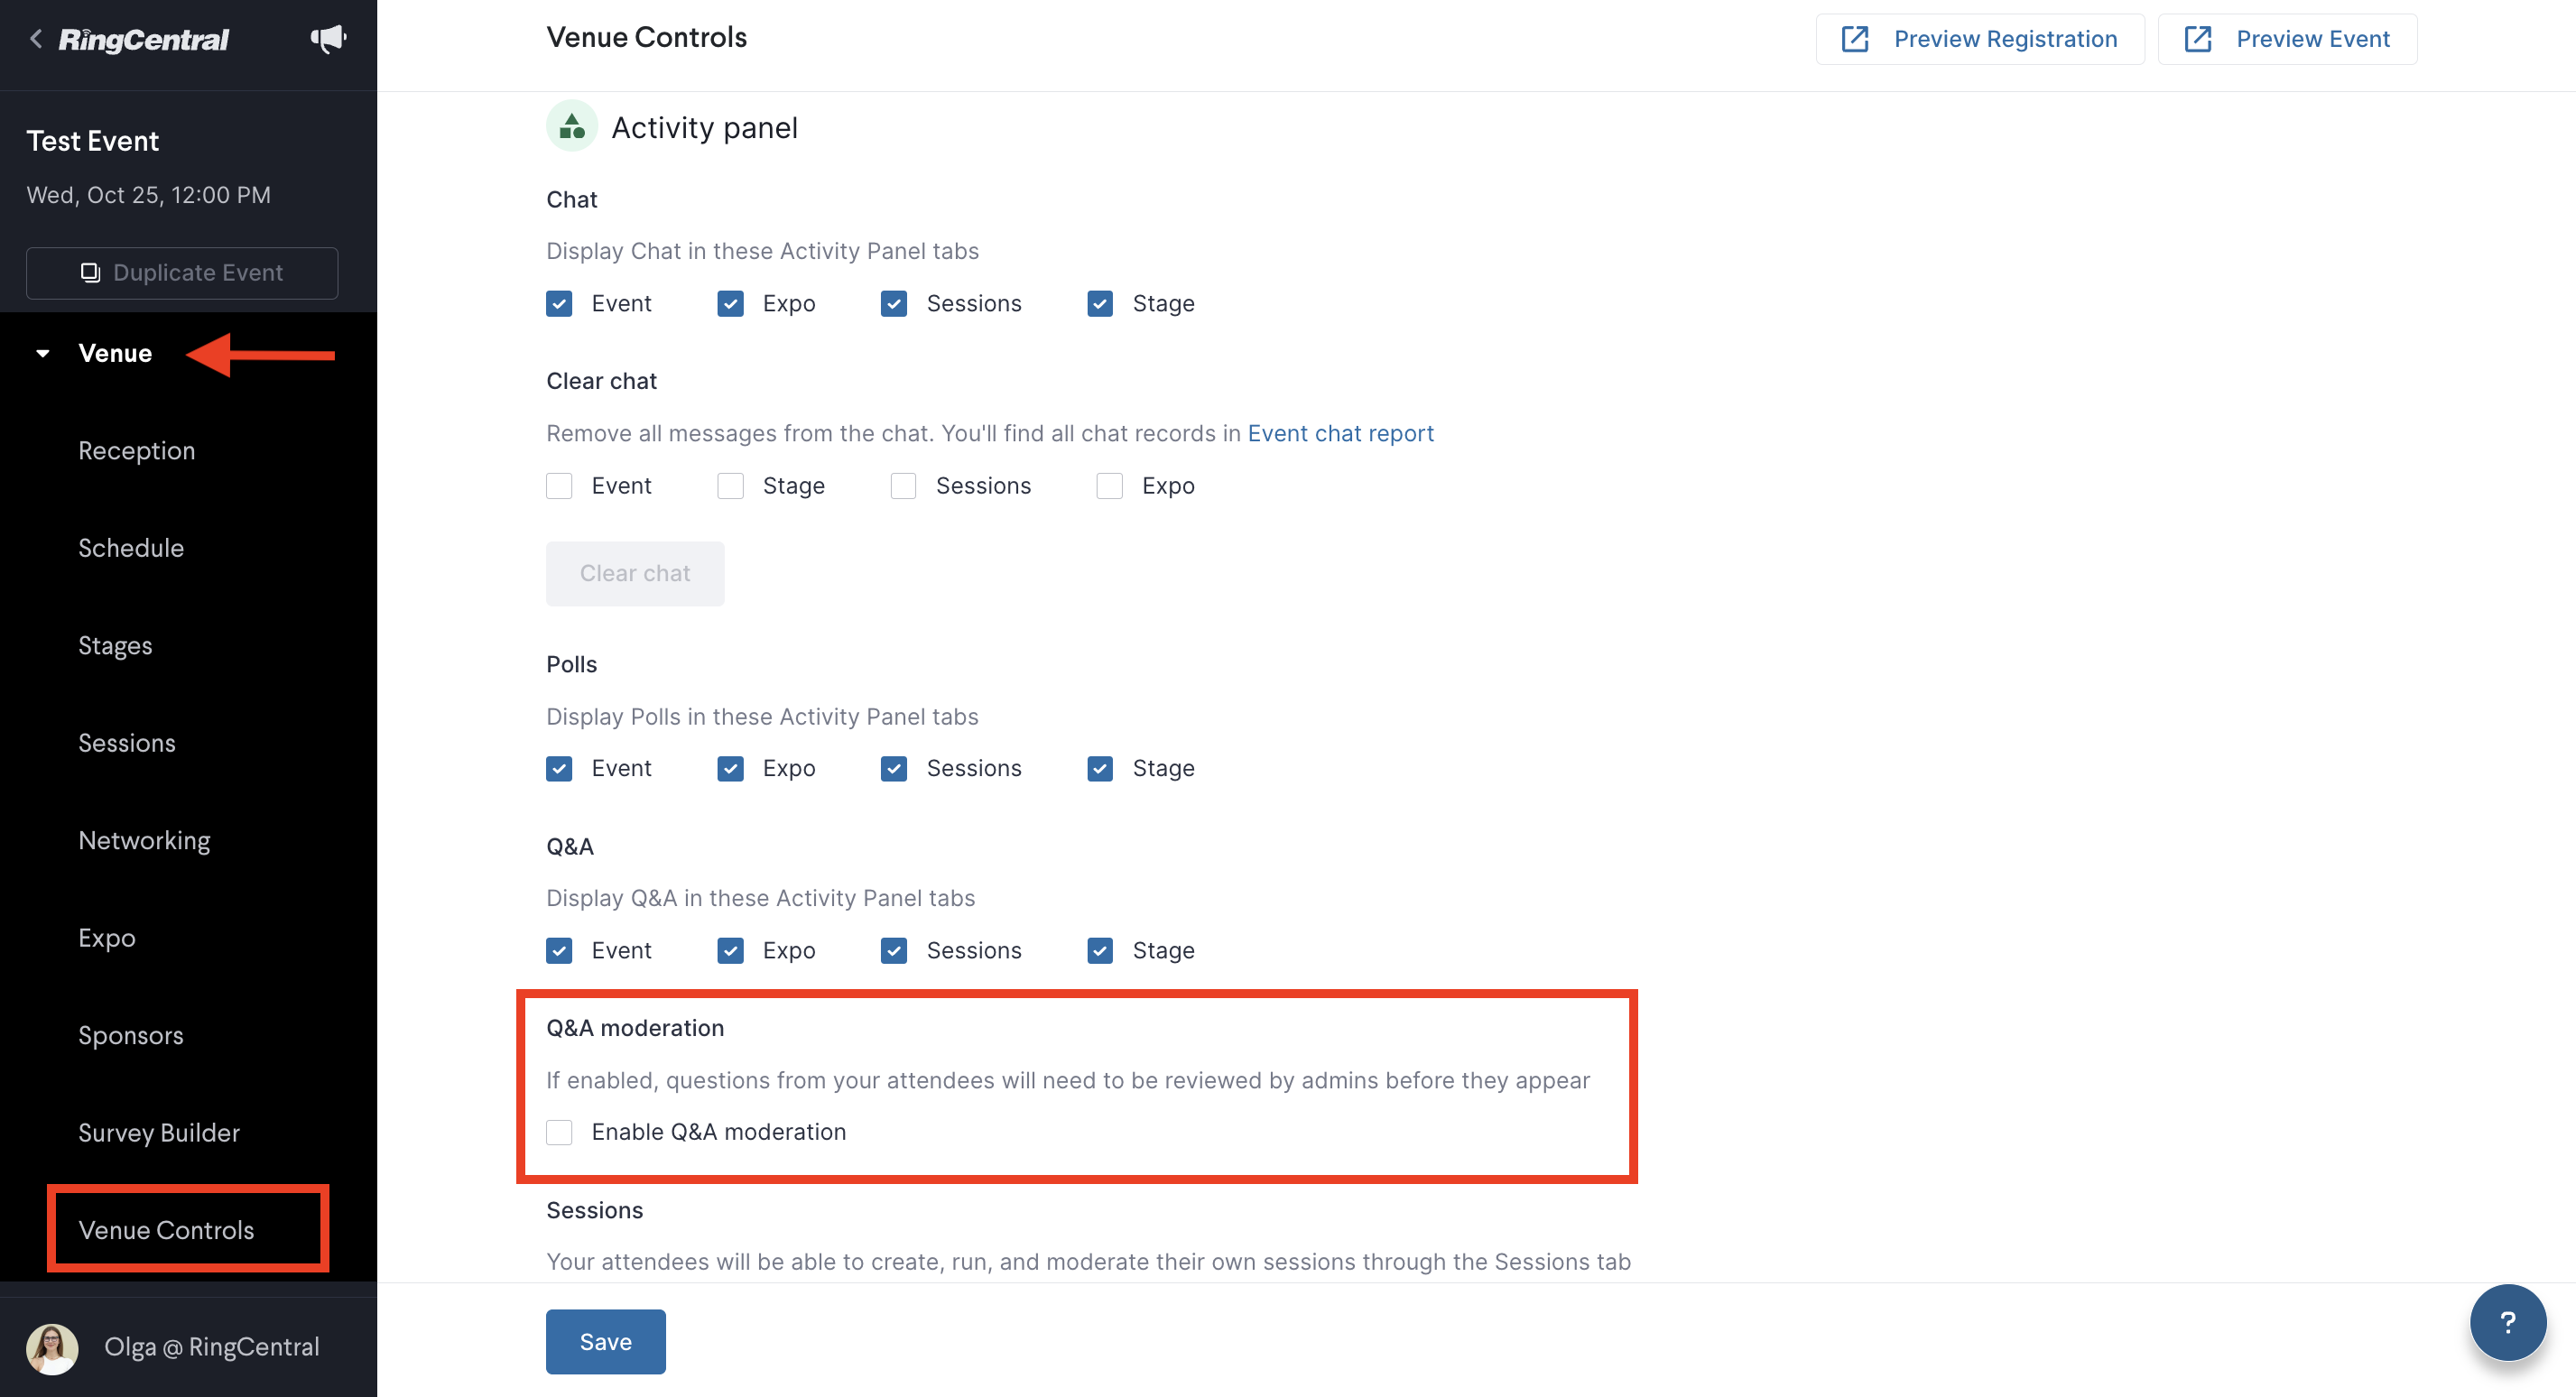2576x1397 pixels.
Task: Click the back chevron beside RingCentral logo
Action: pos(36,39)
